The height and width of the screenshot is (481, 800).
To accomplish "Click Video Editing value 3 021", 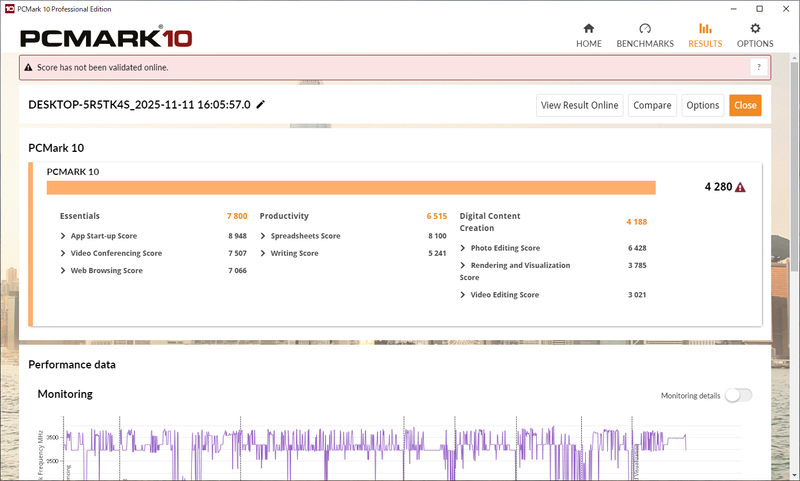I will (x=637, y=295).
